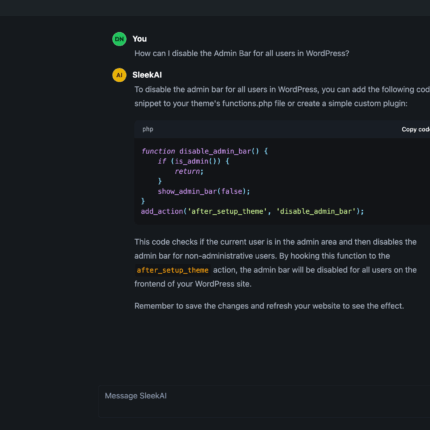
Task: Click the 'return;' code line
Action: coord(189,171)
